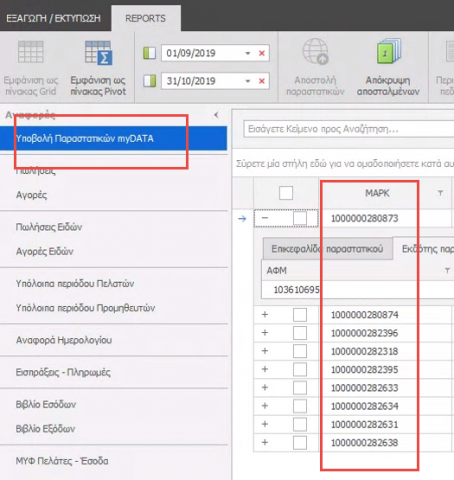Screen dimensions: 454x480
Task: Click ΜΑΡΚ cell 1000000282638
Action: [x=365, y=443]
